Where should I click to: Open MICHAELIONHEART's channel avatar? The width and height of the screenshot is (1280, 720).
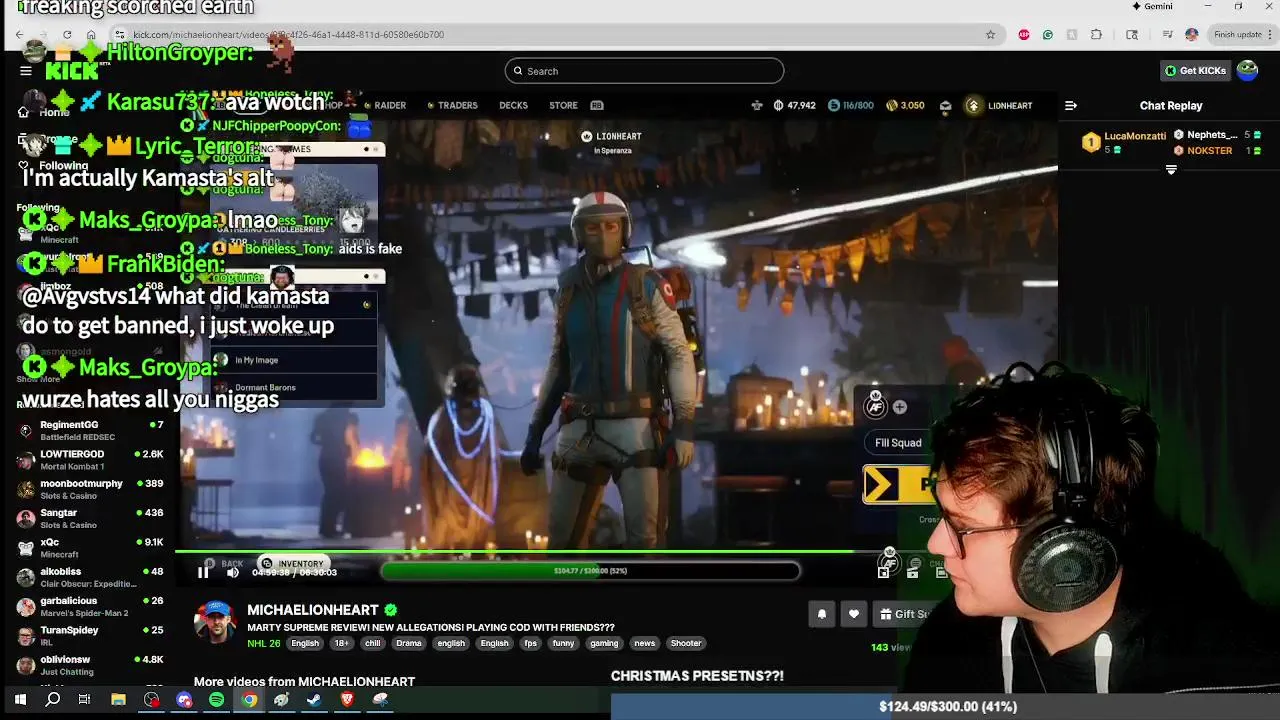tap(215, 622)
